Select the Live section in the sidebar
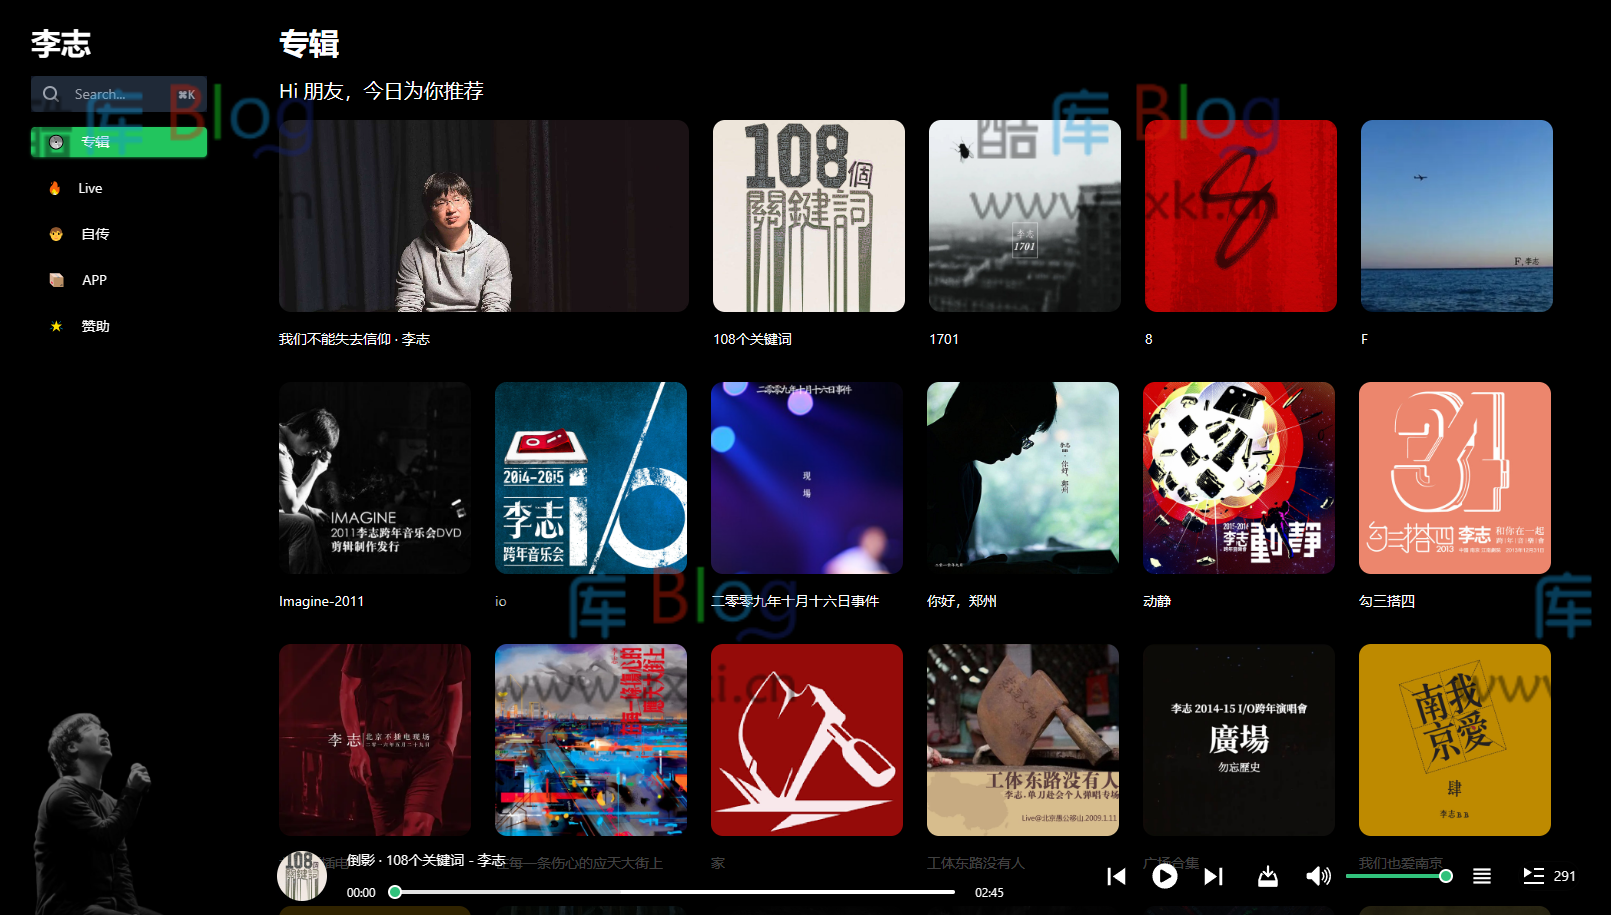Viewport: 1611px width, 915px height. [90, 188]
